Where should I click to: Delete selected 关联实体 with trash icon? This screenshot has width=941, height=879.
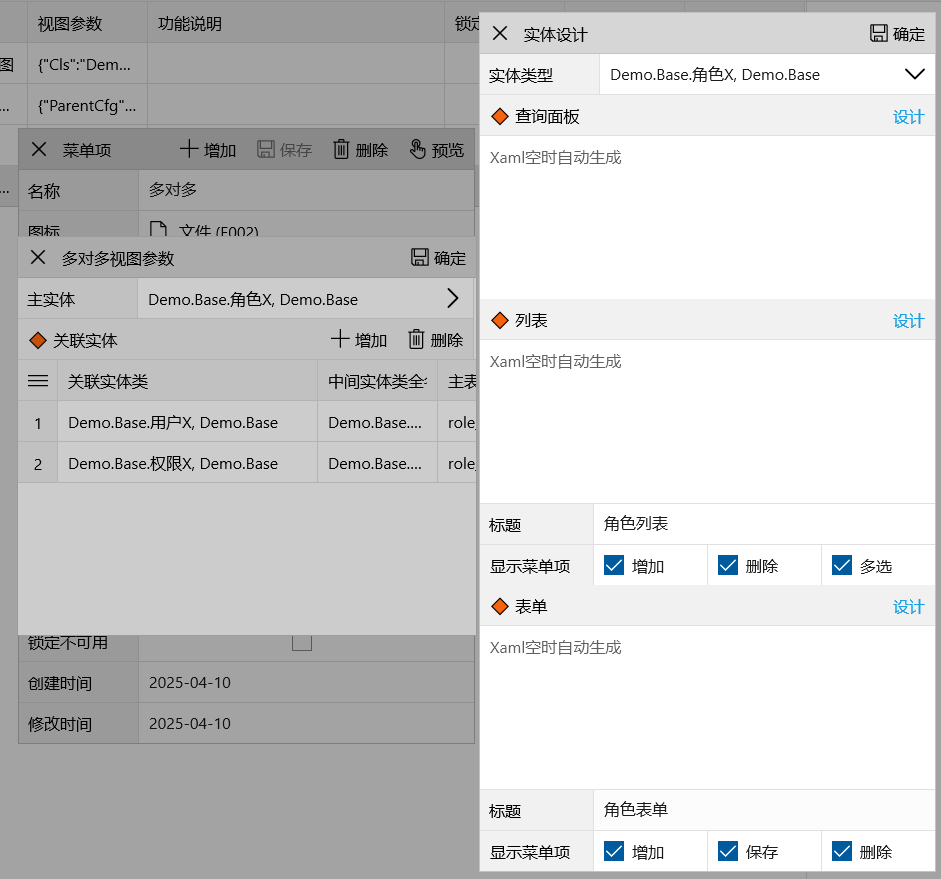[x=417, y=340]
